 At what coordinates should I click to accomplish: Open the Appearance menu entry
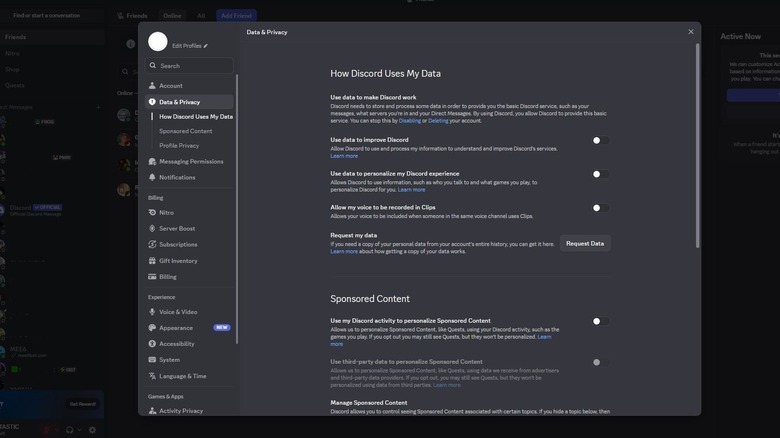point(190,328)
